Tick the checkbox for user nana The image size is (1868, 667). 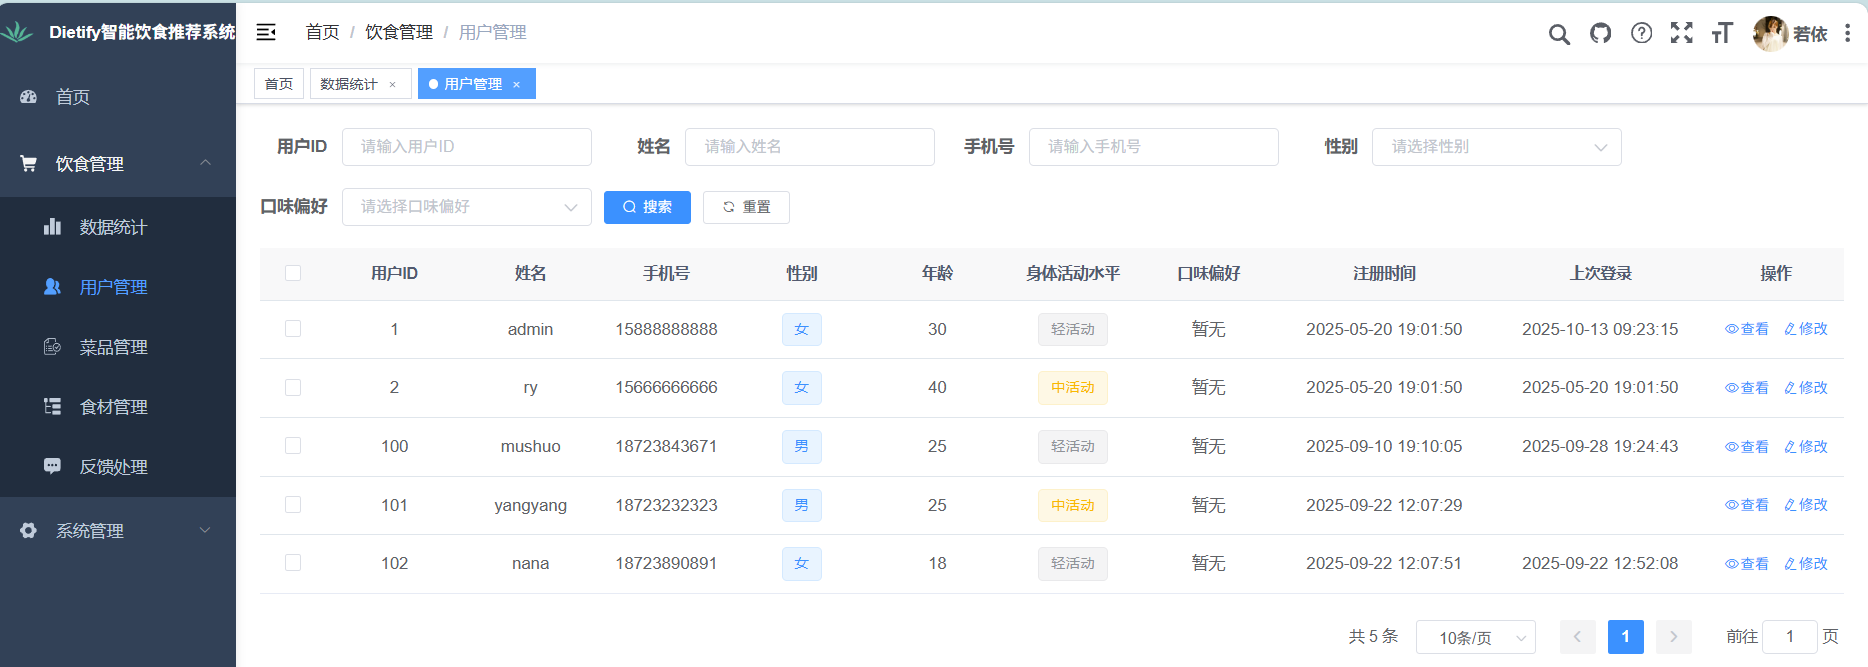[293, 563]
